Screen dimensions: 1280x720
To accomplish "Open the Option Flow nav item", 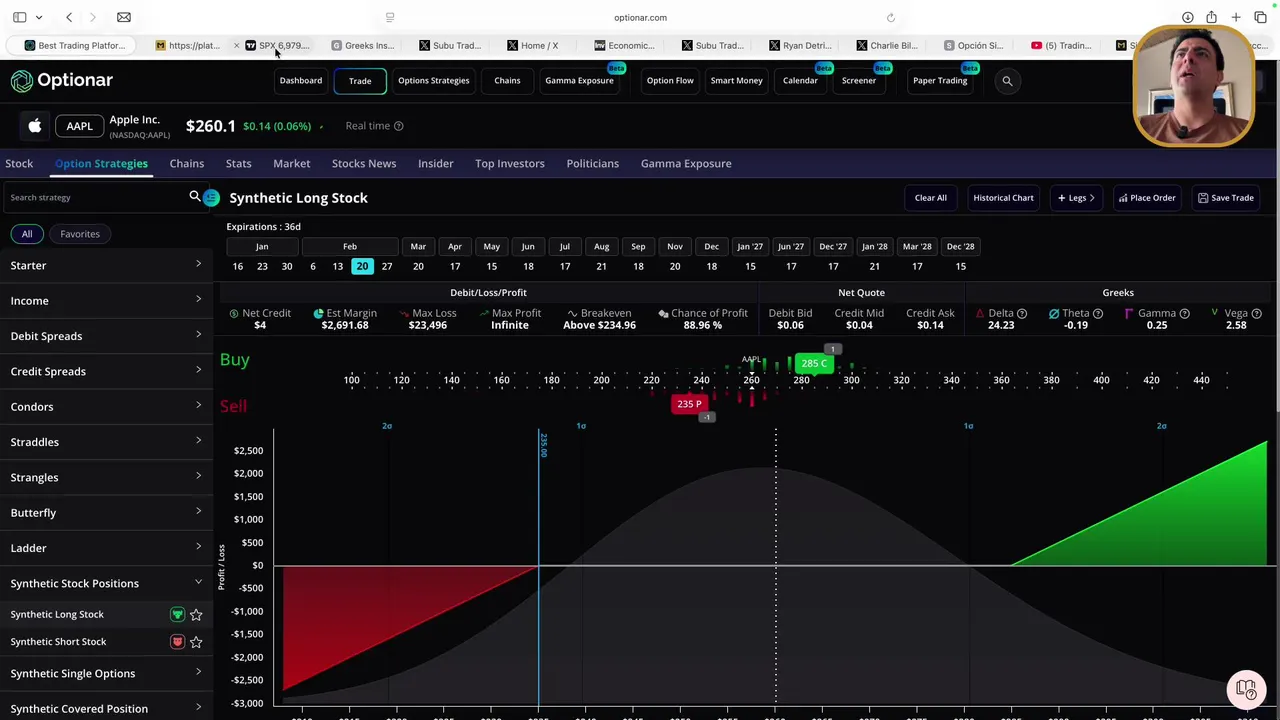I will 670,81.
